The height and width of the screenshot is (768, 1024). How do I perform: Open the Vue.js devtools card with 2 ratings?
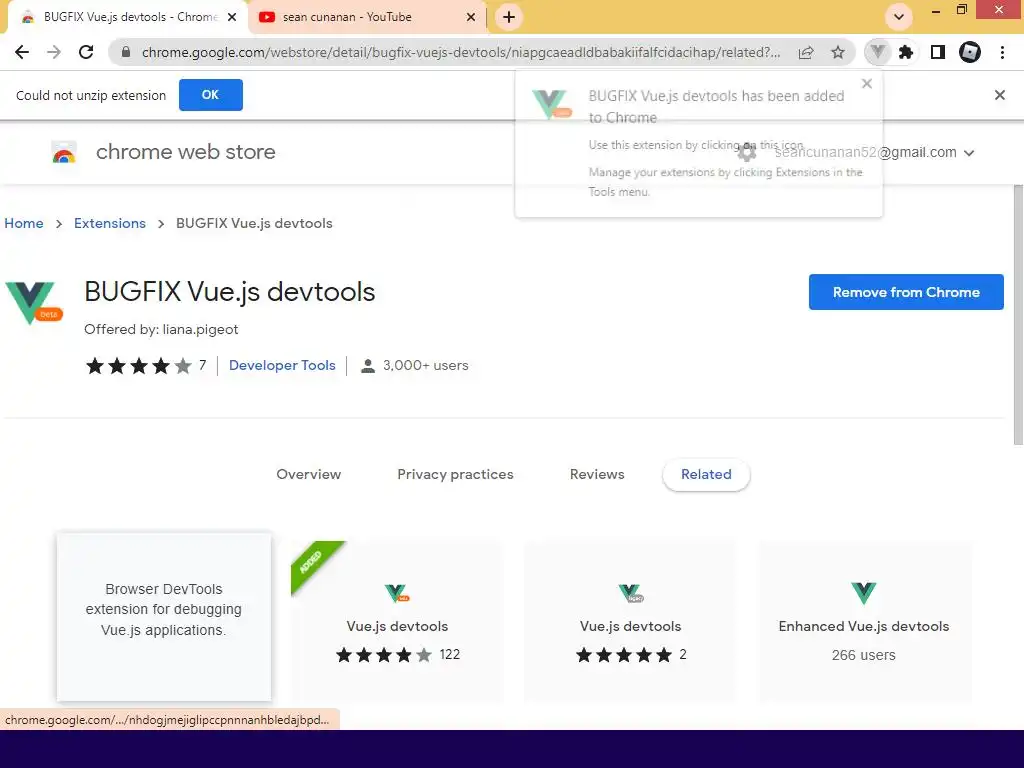630,620
